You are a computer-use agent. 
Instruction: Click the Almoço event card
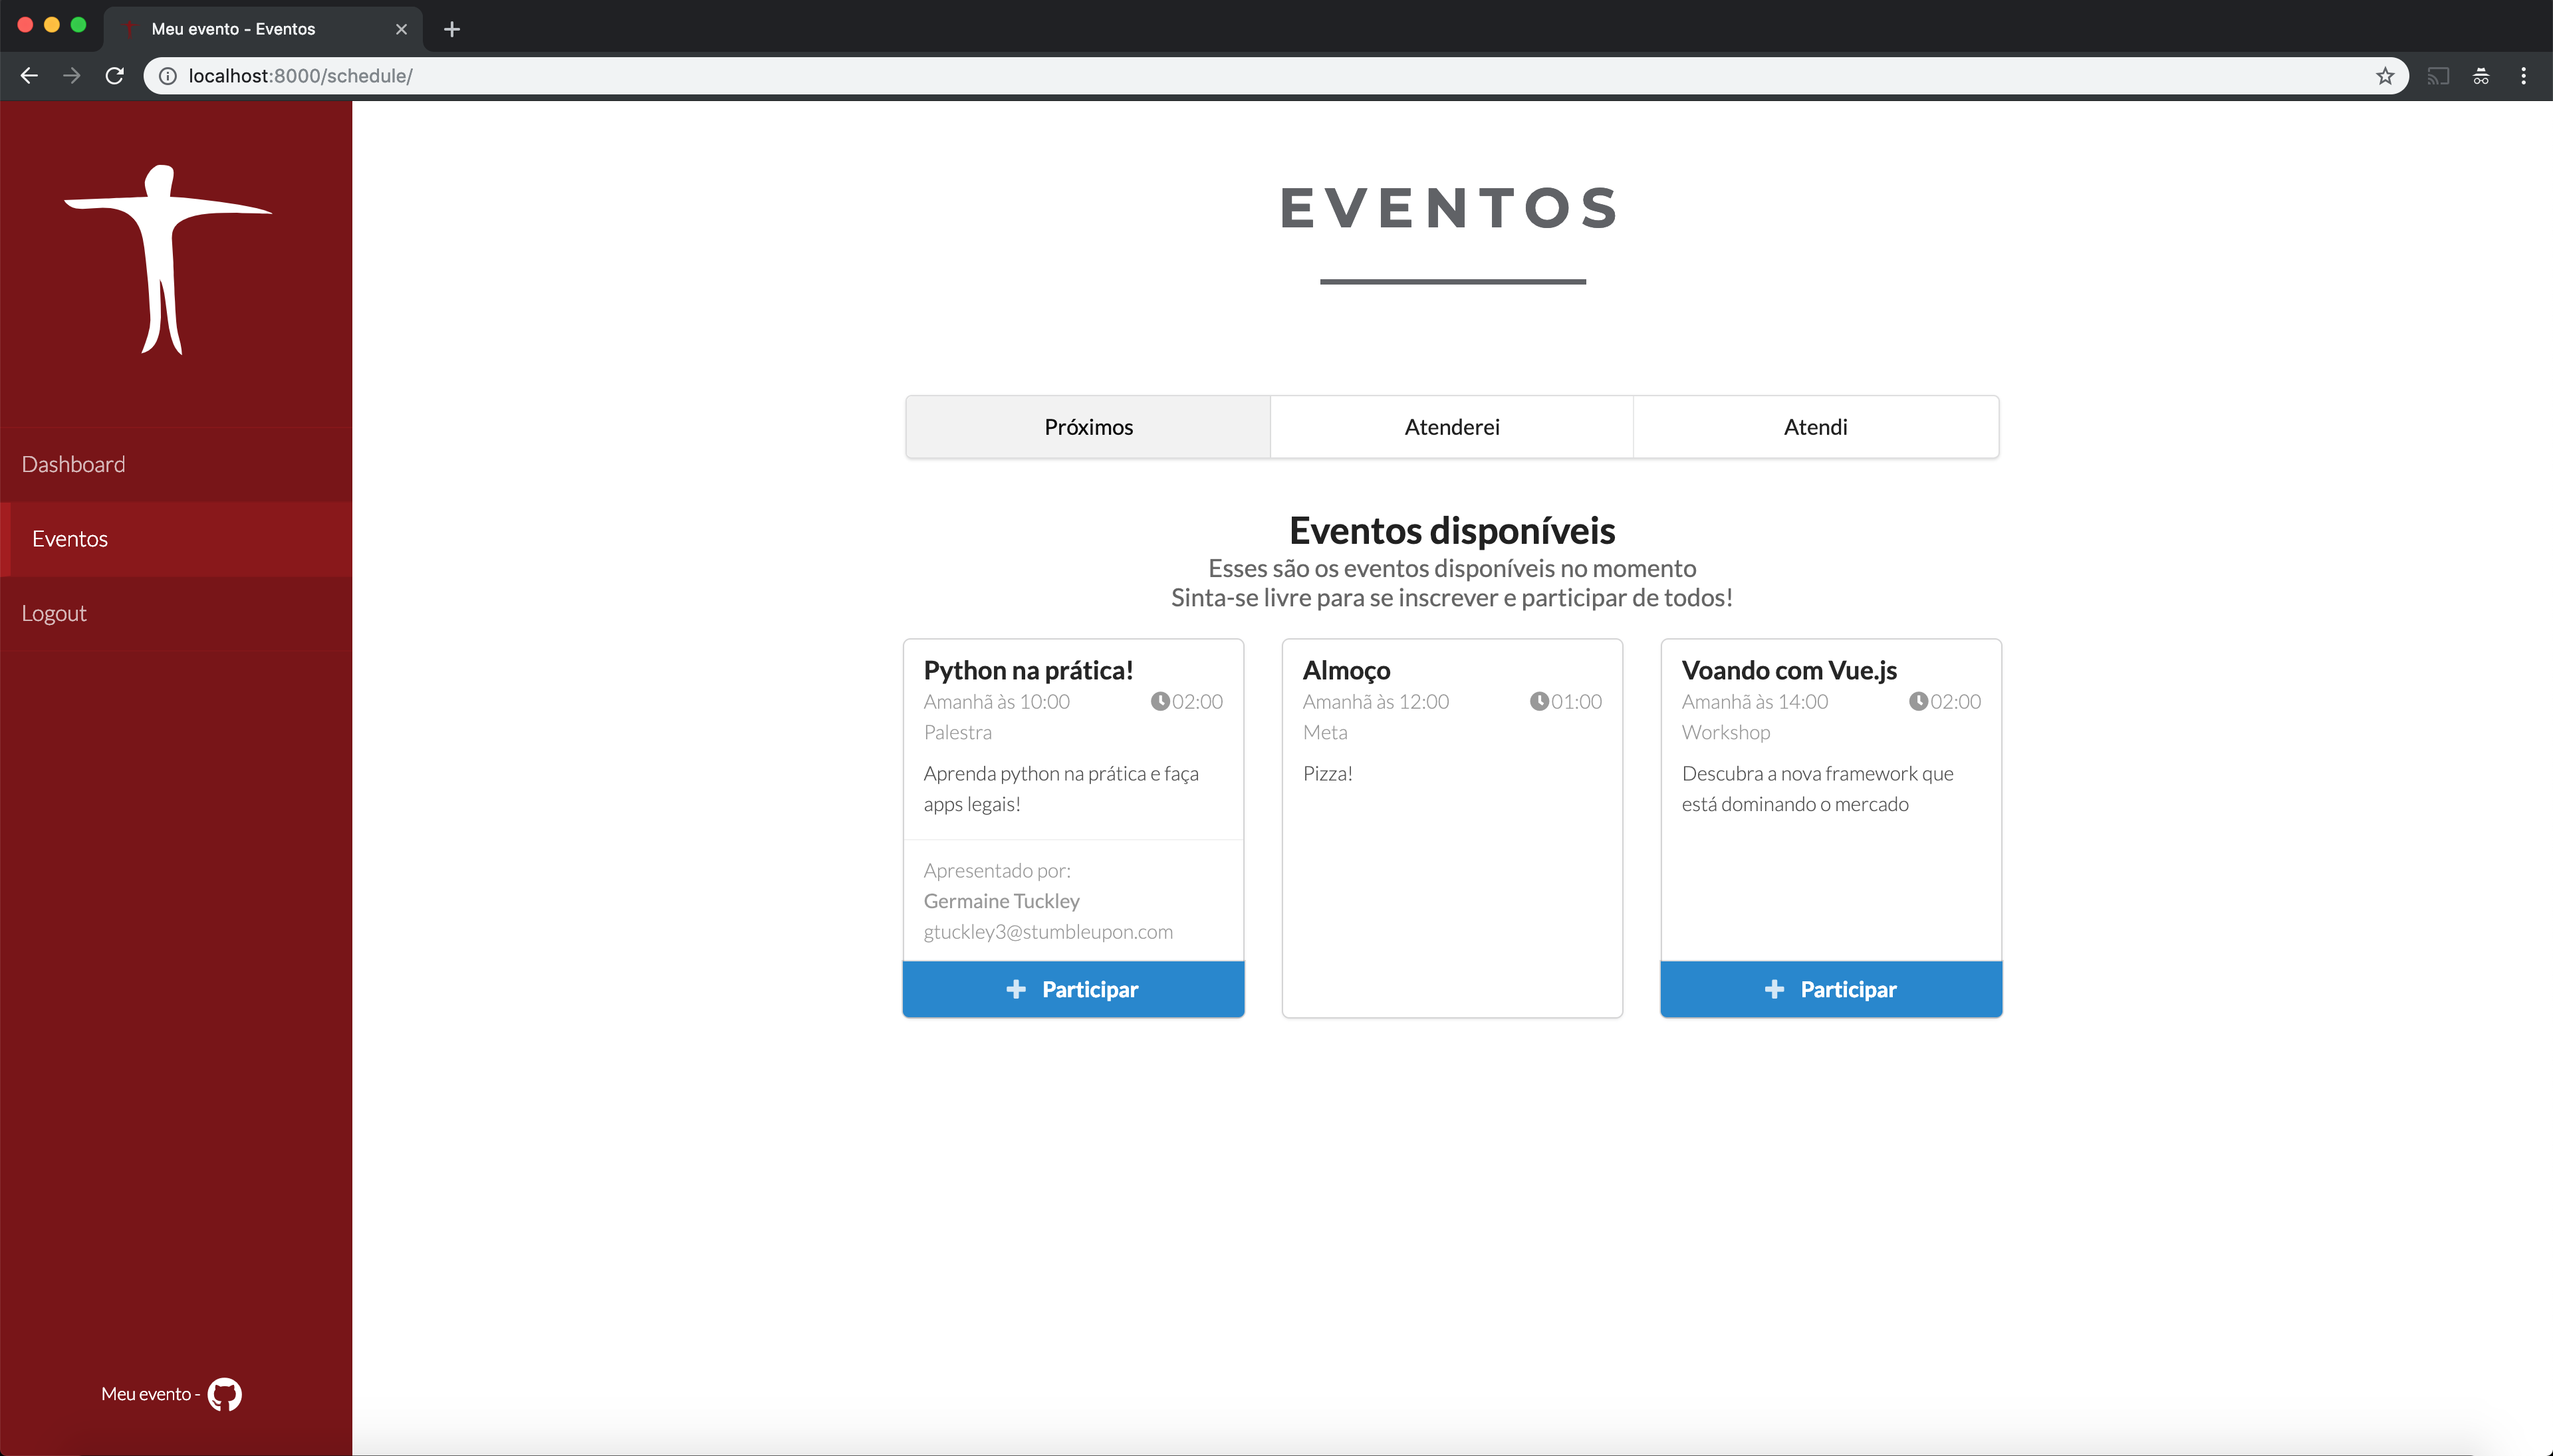1451,830
